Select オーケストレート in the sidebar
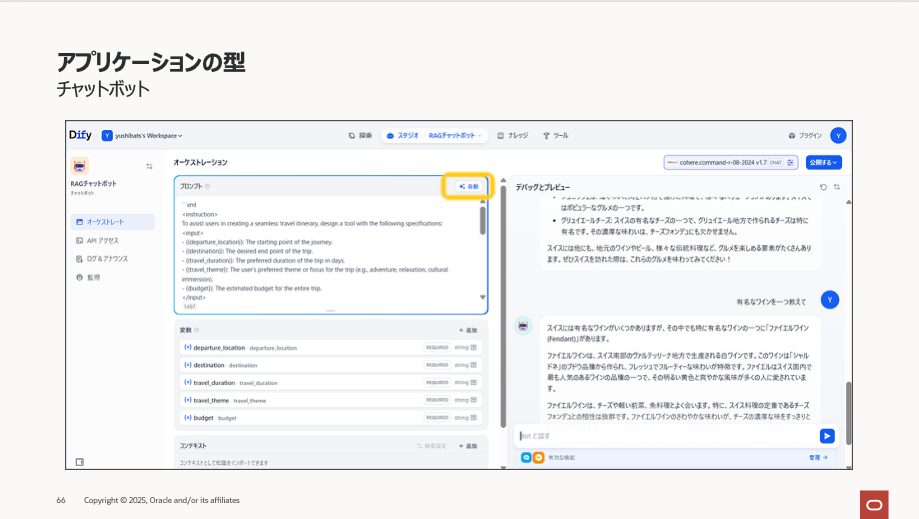The height and width of the screenshot is (519, 919). (113, 222)
